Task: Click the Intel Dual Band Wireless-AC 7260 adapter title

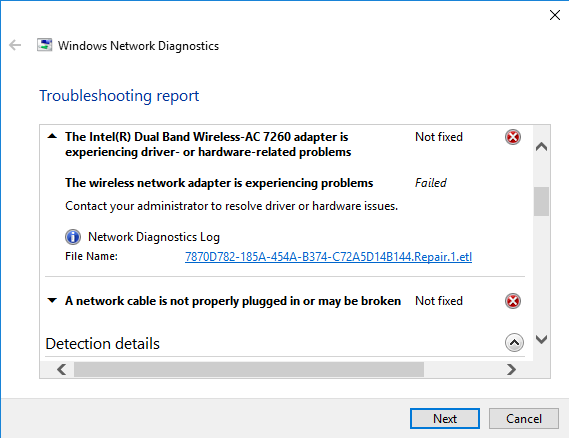Action: point(208,144)
